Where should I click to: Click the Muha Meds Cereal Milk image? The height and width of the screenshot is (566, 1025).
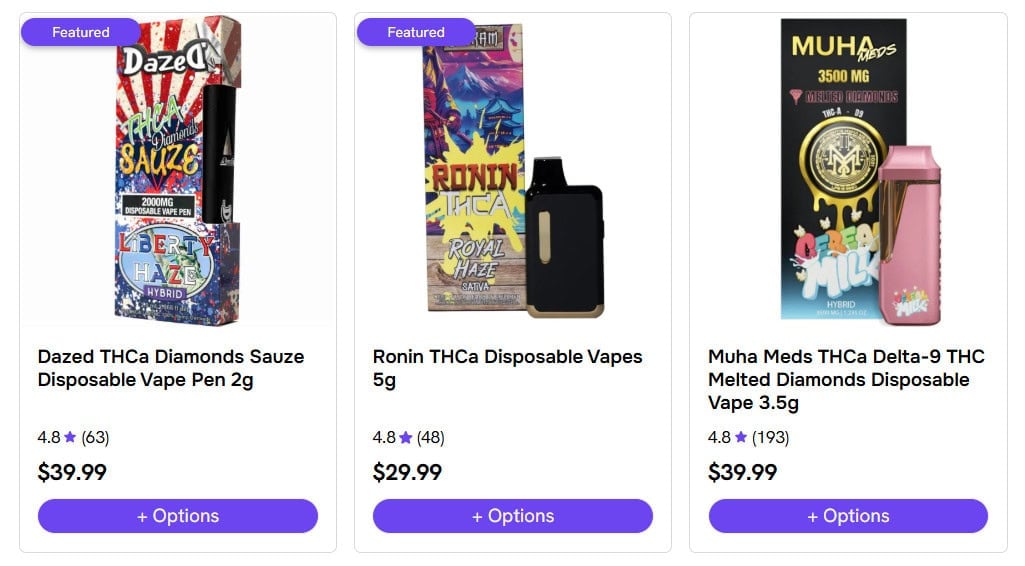pos(848,172)
